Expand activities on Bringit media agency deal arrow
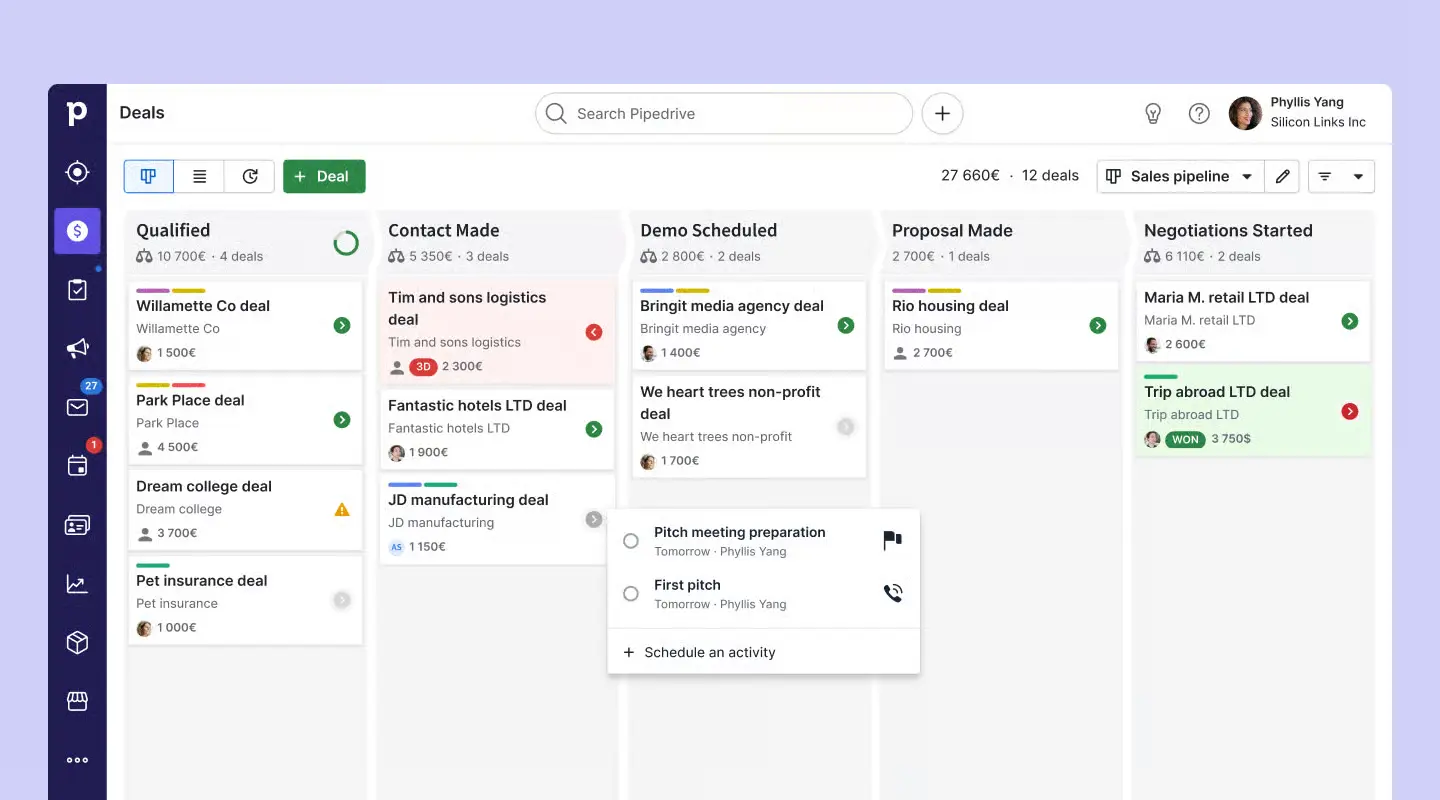The image size is (1440, 800). [846, 325]
